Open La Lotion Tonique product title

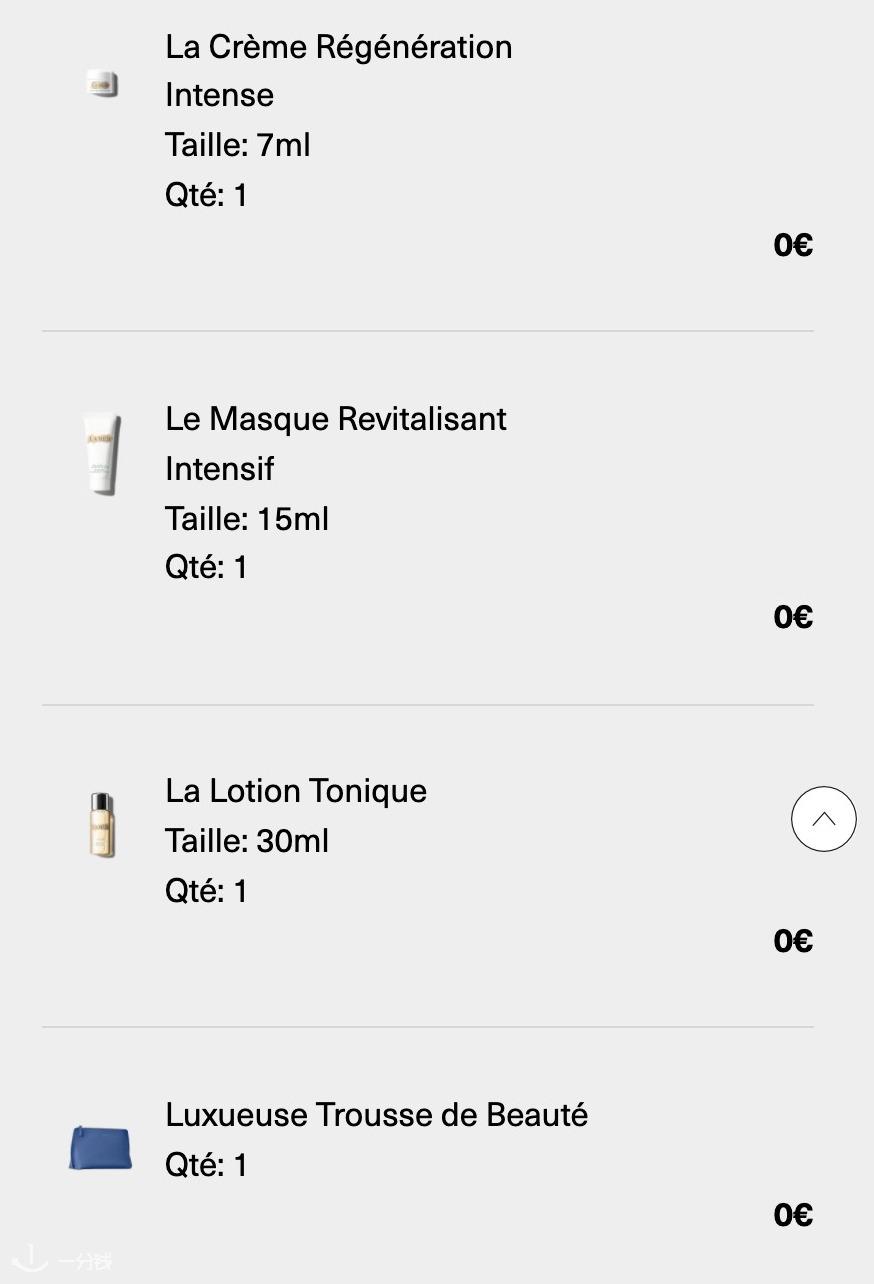click(x=296, y=791)
